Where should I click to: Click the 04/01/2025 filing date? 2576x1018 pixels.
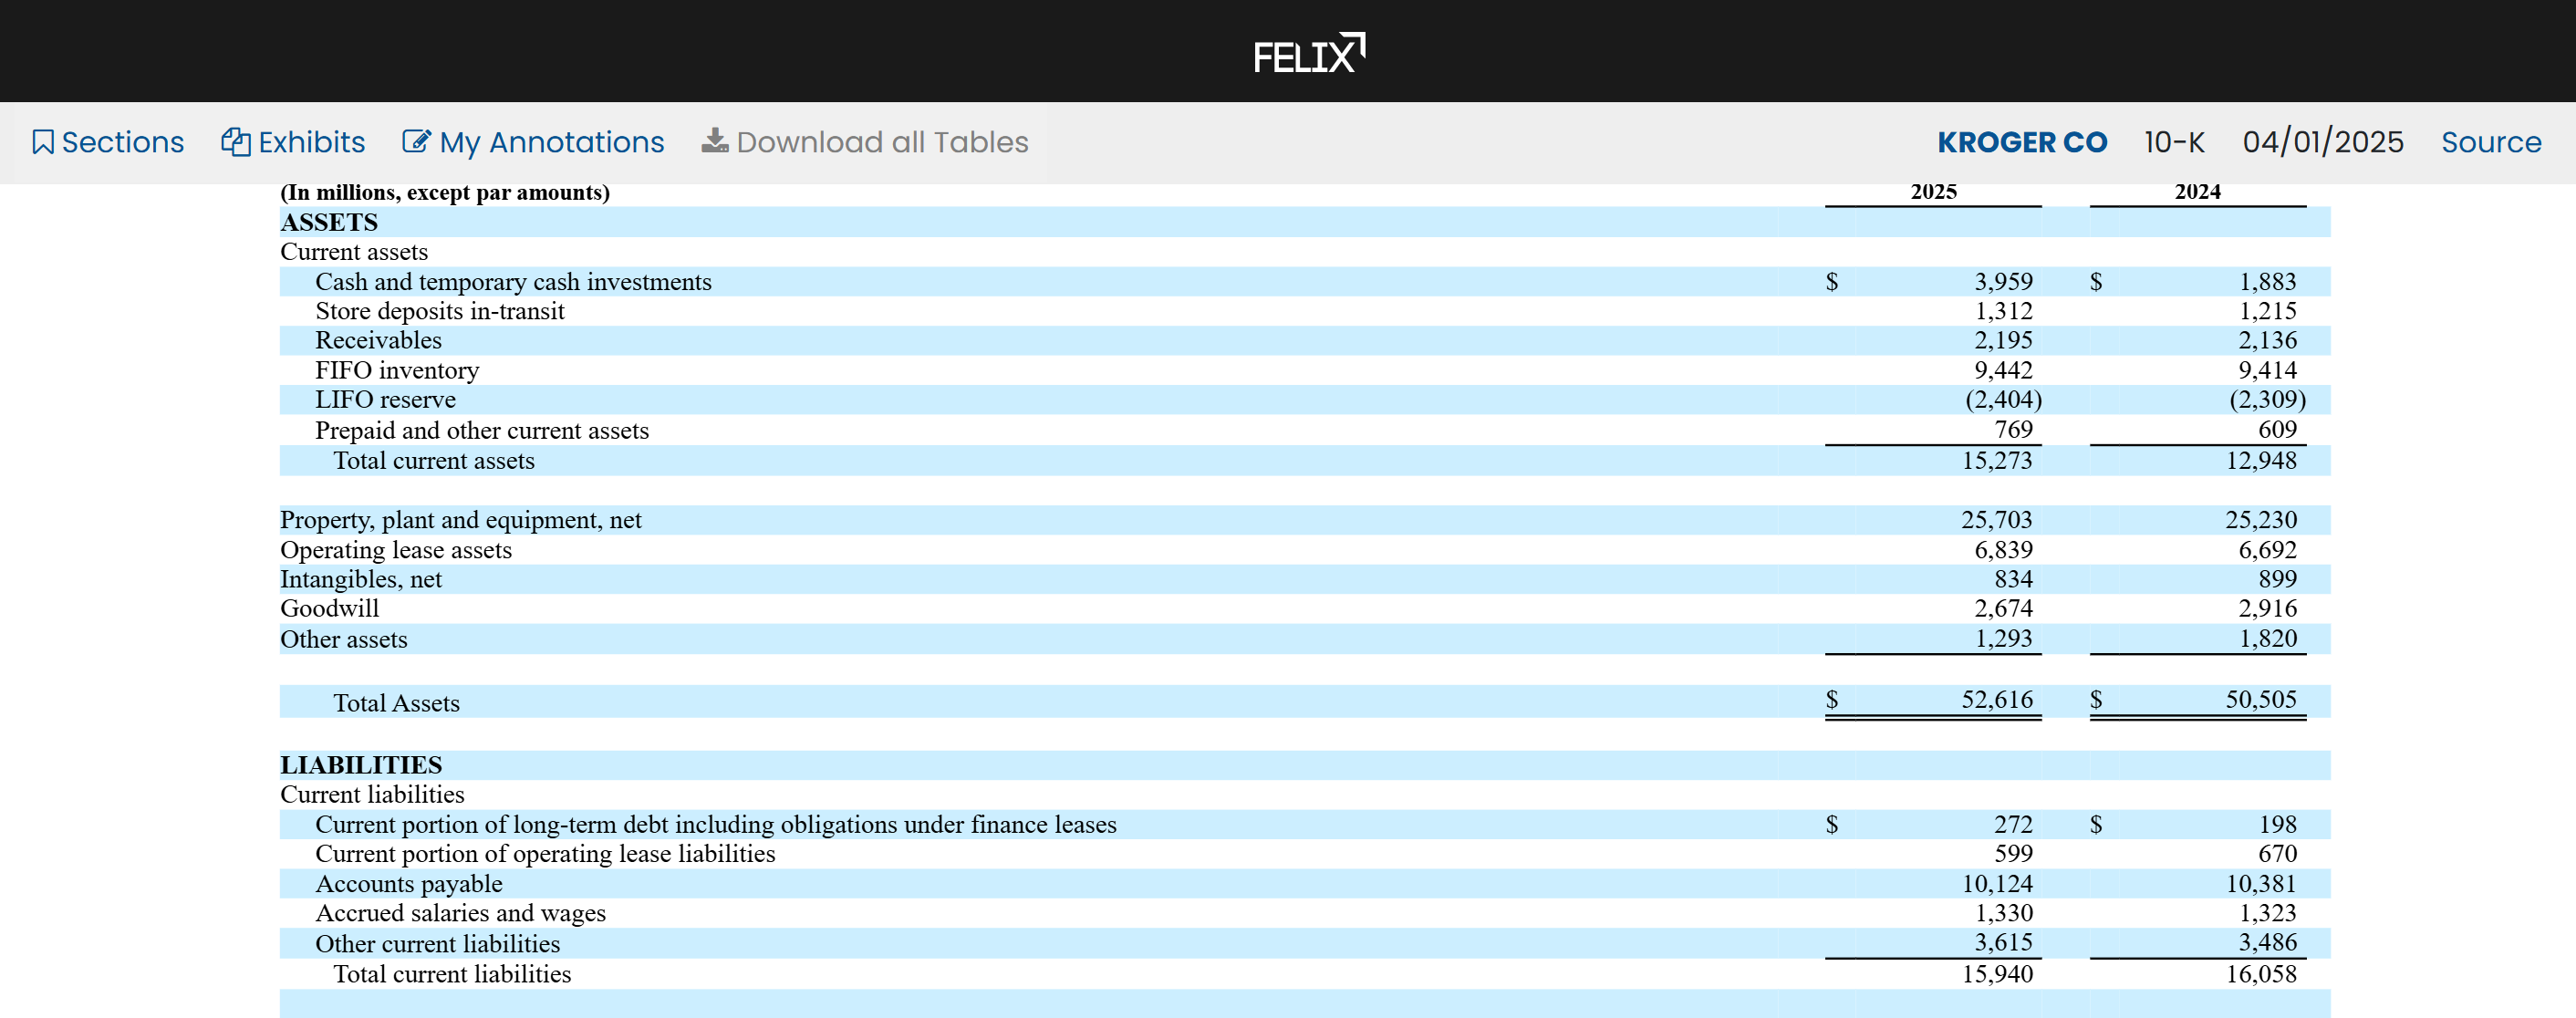coord(2322,142)
